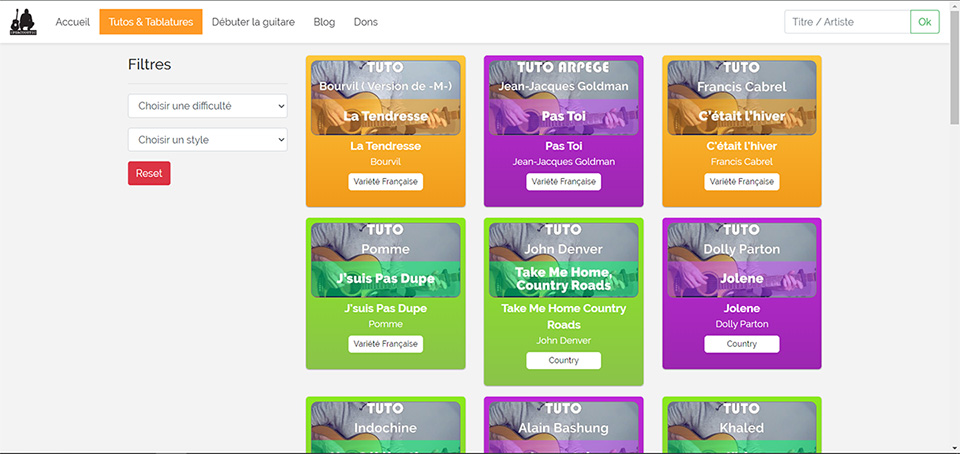Screen dimensions: 960x454
Task: Open the Tutos & Tablatures tab
Action: 151,22
